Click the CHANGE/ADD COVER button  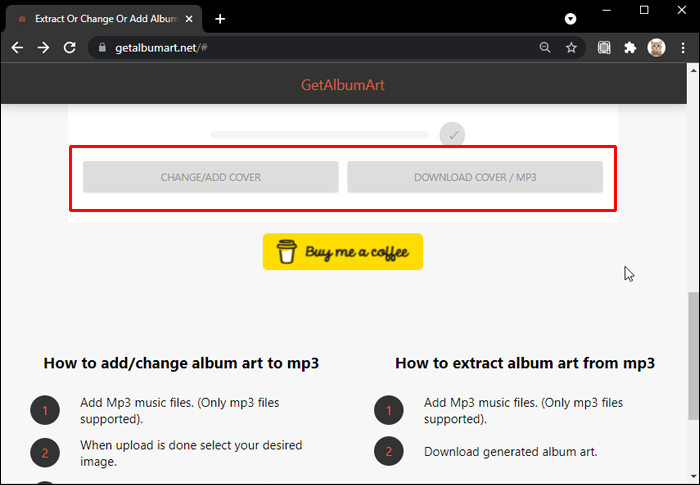pyautogui.click(x=211, y=177)
